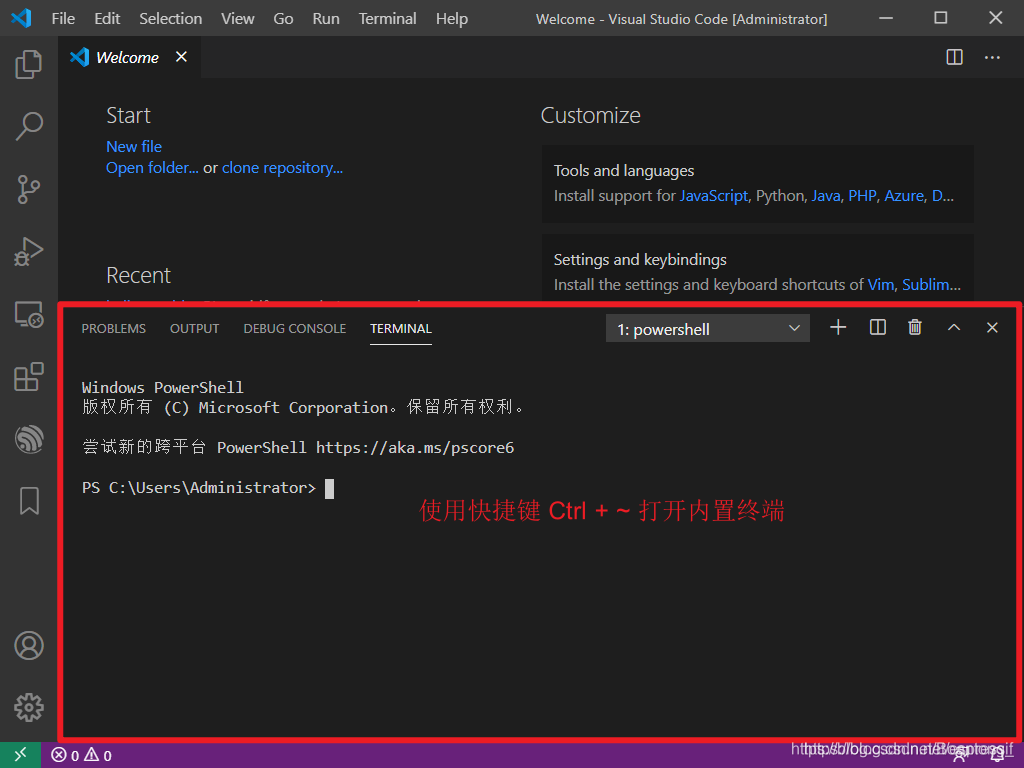1024x768 pixels.
Task: Click the New file link
Action: pos(134,146)
